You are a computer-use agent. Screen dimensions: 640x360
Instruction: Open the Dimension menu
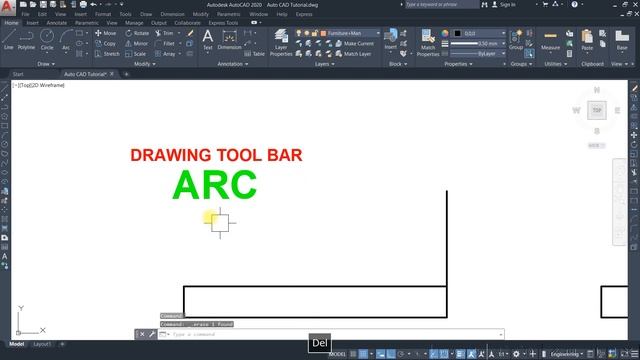click(172, 14)
